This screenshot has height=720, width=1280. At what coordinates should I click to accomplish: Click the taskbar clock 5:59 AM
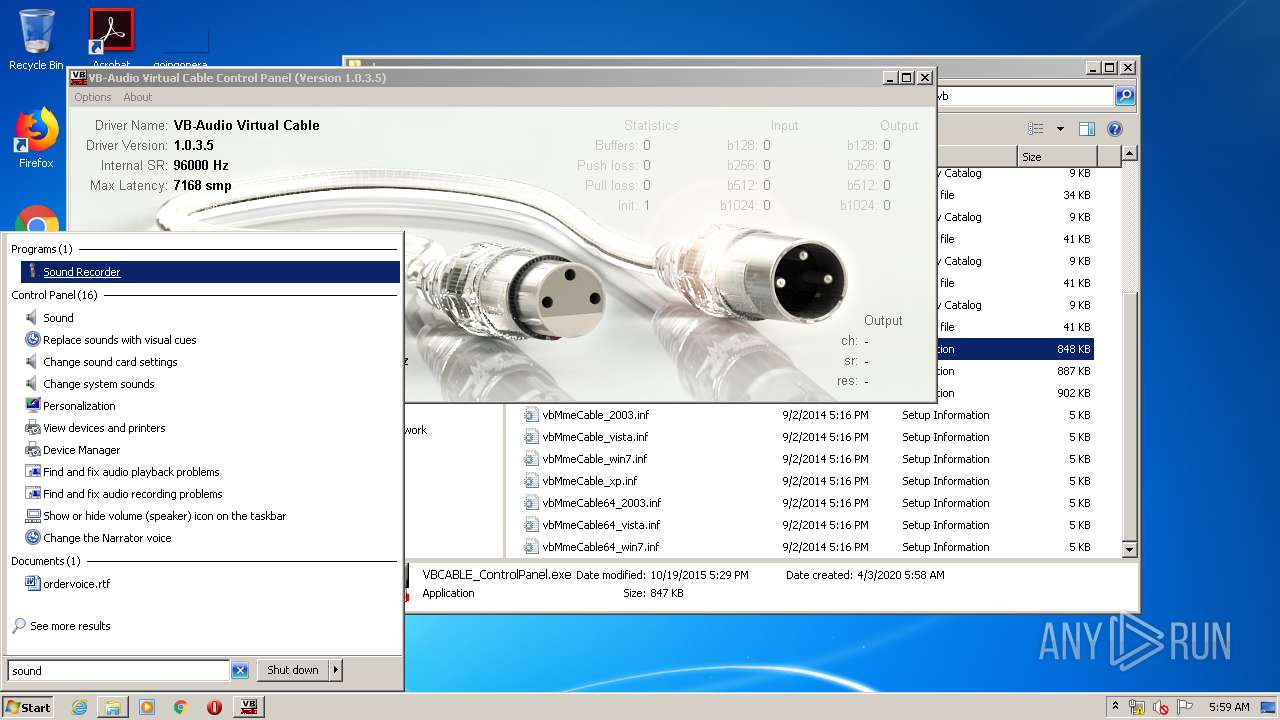[1229, 707]
